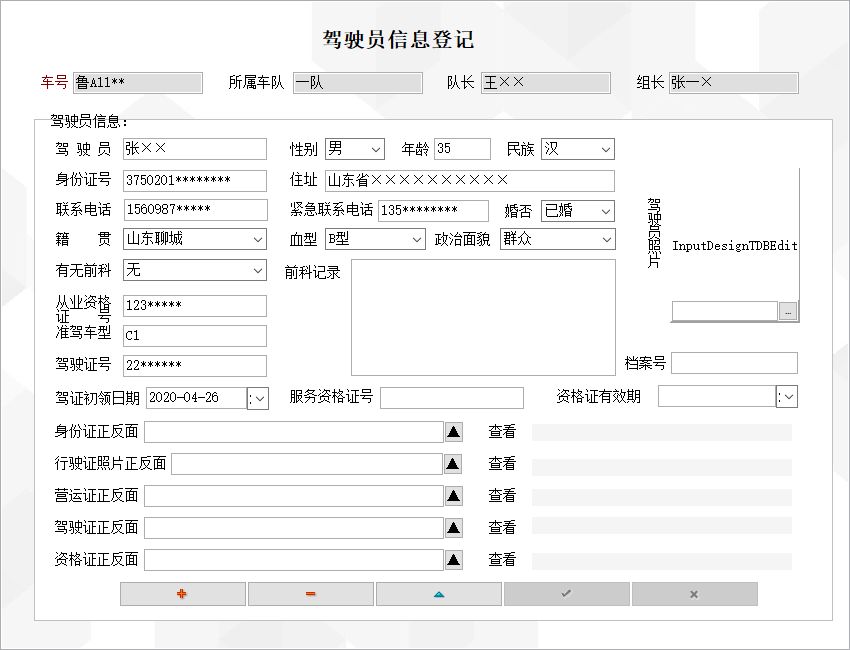Viewport: 850px width, 650px height.
Task: Click the 驾驶证正反面 file path field
Action: pyautogui.click(x=294, y=528)
